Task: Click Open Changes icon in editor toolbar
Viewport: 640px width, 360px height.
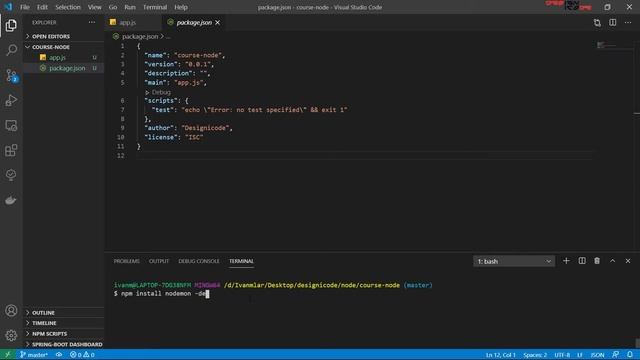Action: coord(597,22)
